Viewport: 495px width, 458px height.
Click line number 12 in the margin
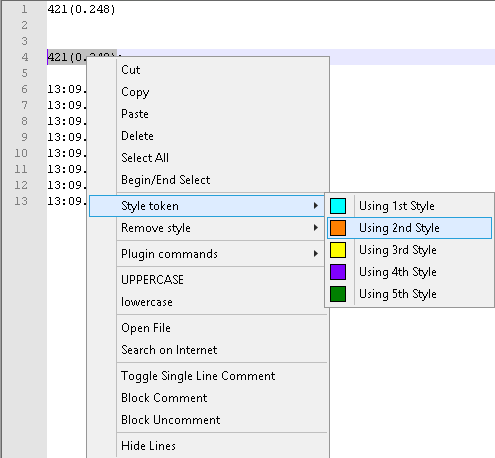click(x=21, y=185)
